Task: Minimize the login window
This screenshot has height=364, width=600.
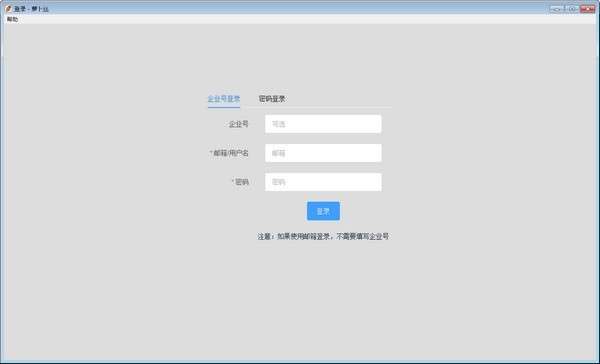Action: (557, 8)
